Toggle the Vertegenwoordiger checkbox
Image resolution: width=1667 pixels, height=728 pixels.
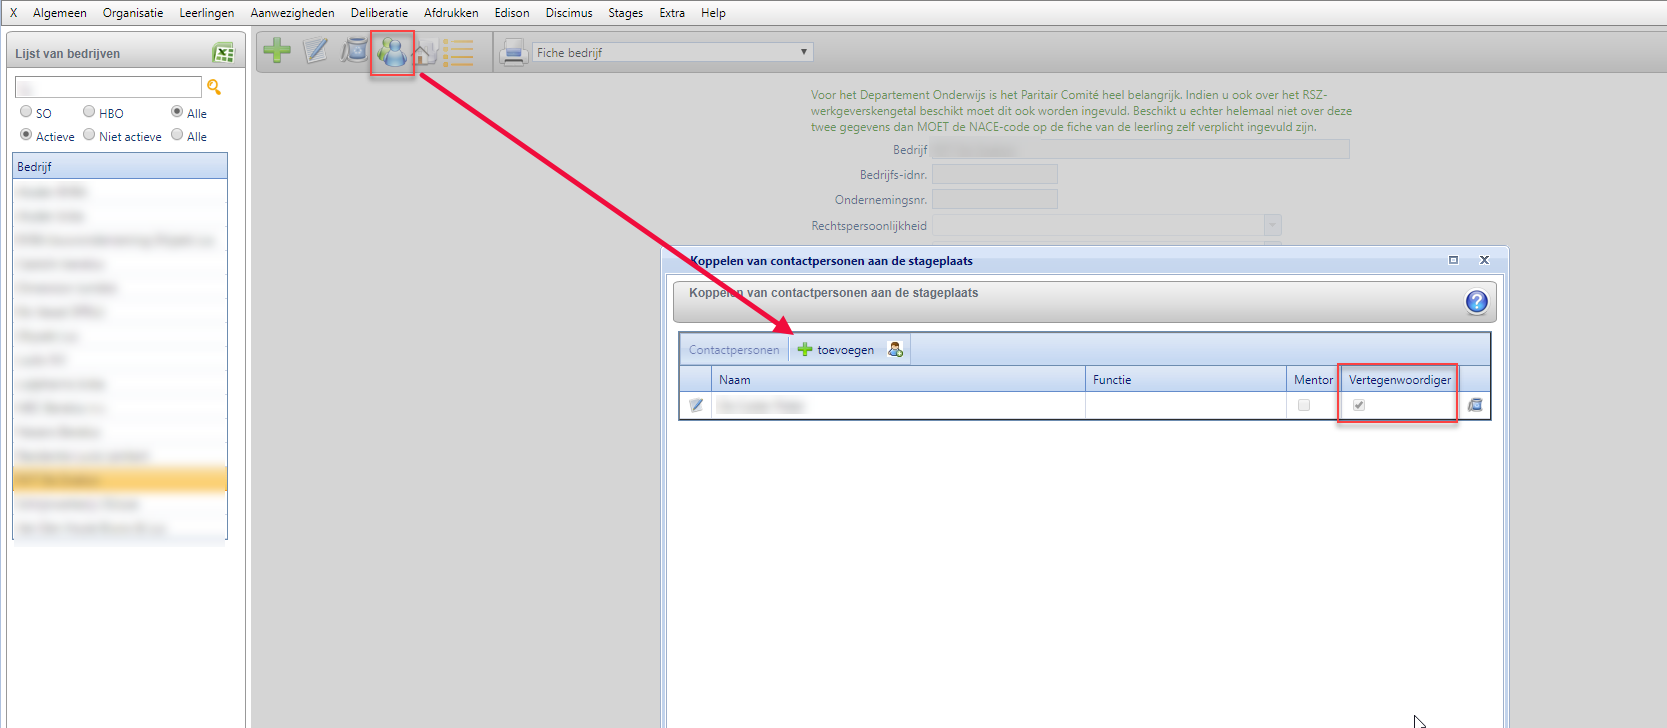pyautogui.click(x=1359, y=405)
